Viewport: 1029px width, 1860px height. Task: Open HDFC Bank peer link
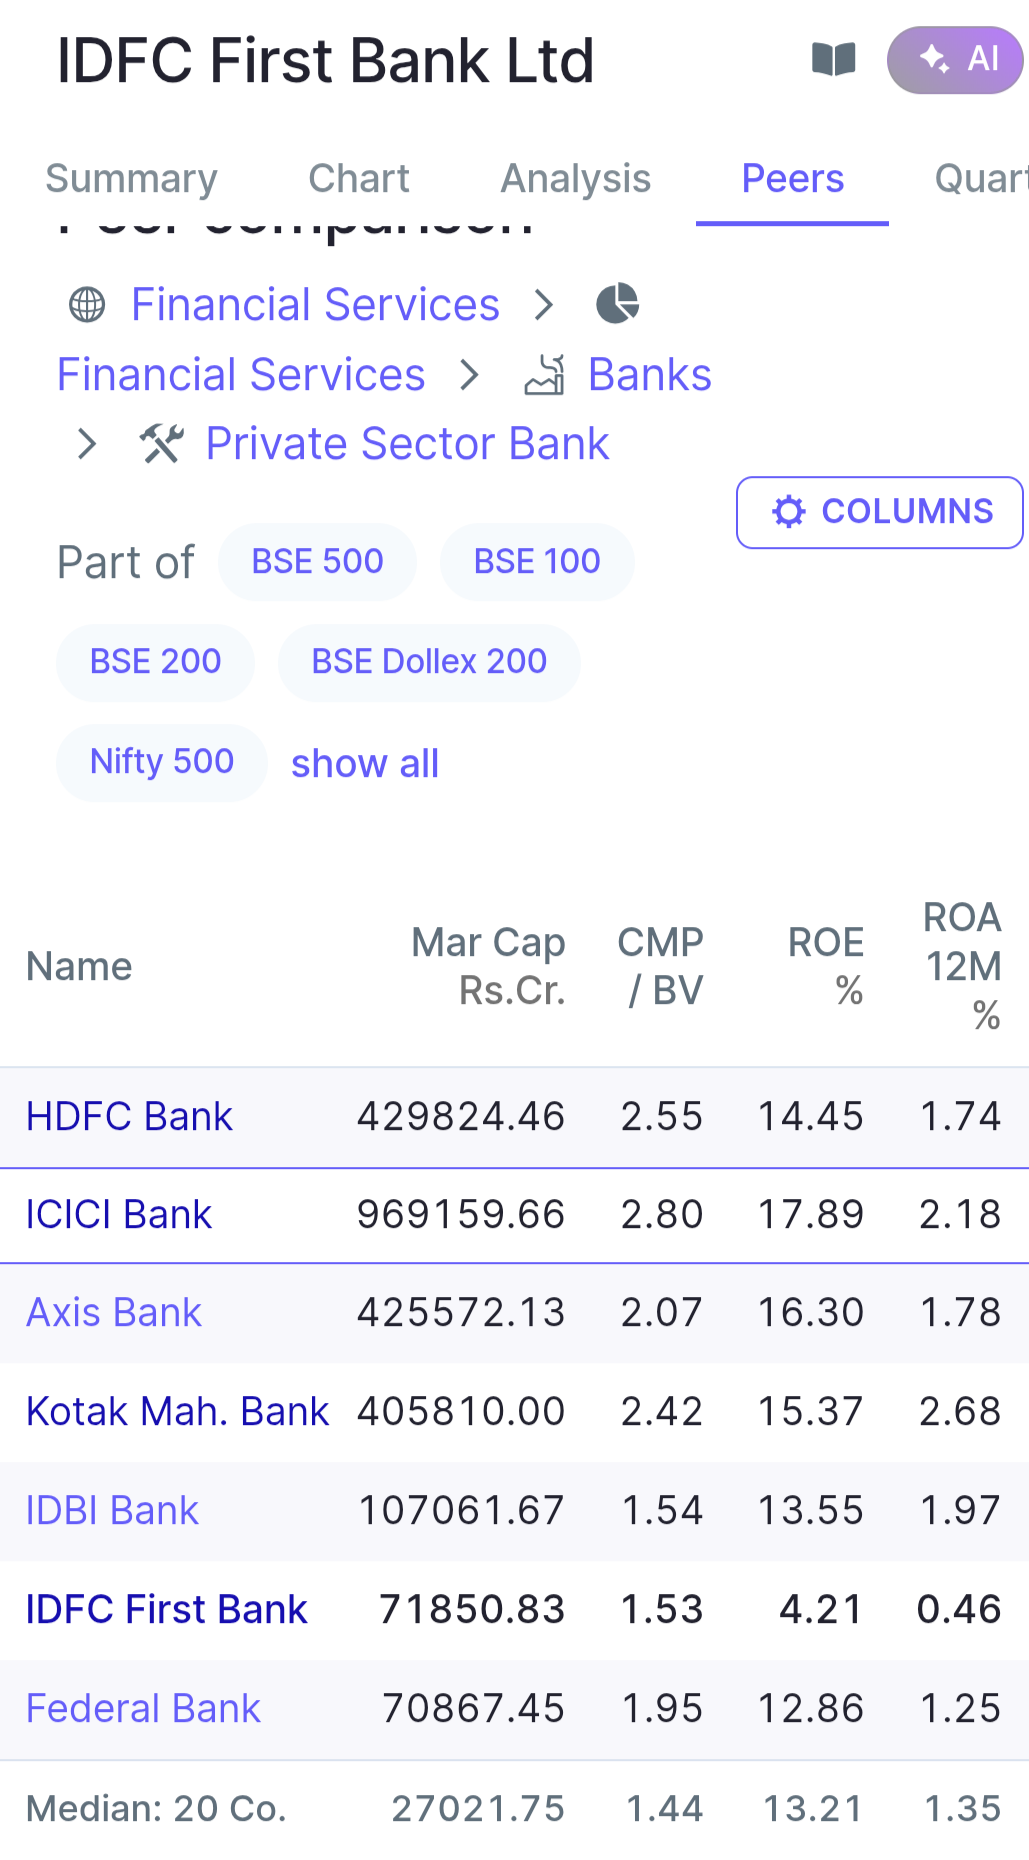(129, 1116)
